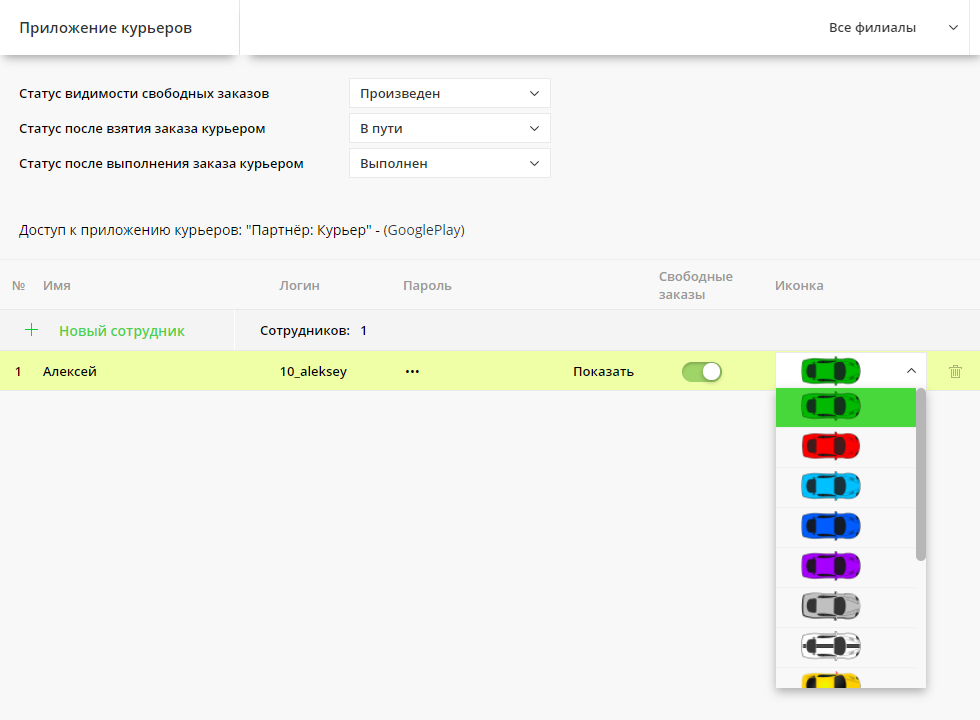Delete employee Алексей with trash icon
The width and height of the screenshot is (980, 720).
pyautogui.click(x=955, y=371)
